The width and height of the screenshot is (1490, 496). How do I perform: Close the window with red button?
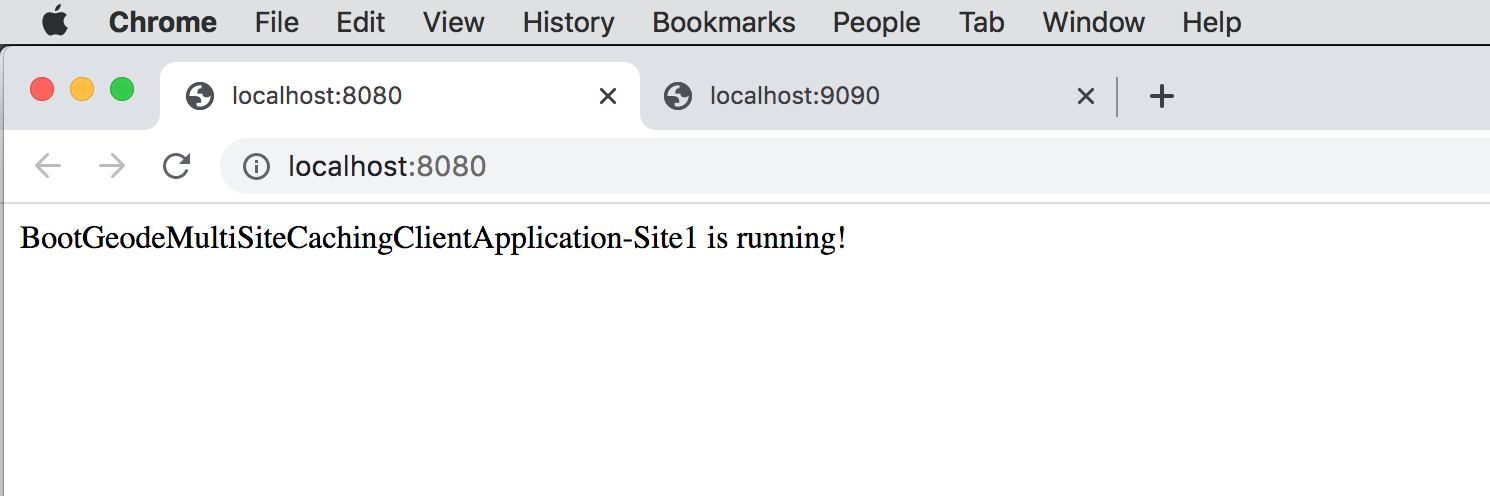click(42, 89)
